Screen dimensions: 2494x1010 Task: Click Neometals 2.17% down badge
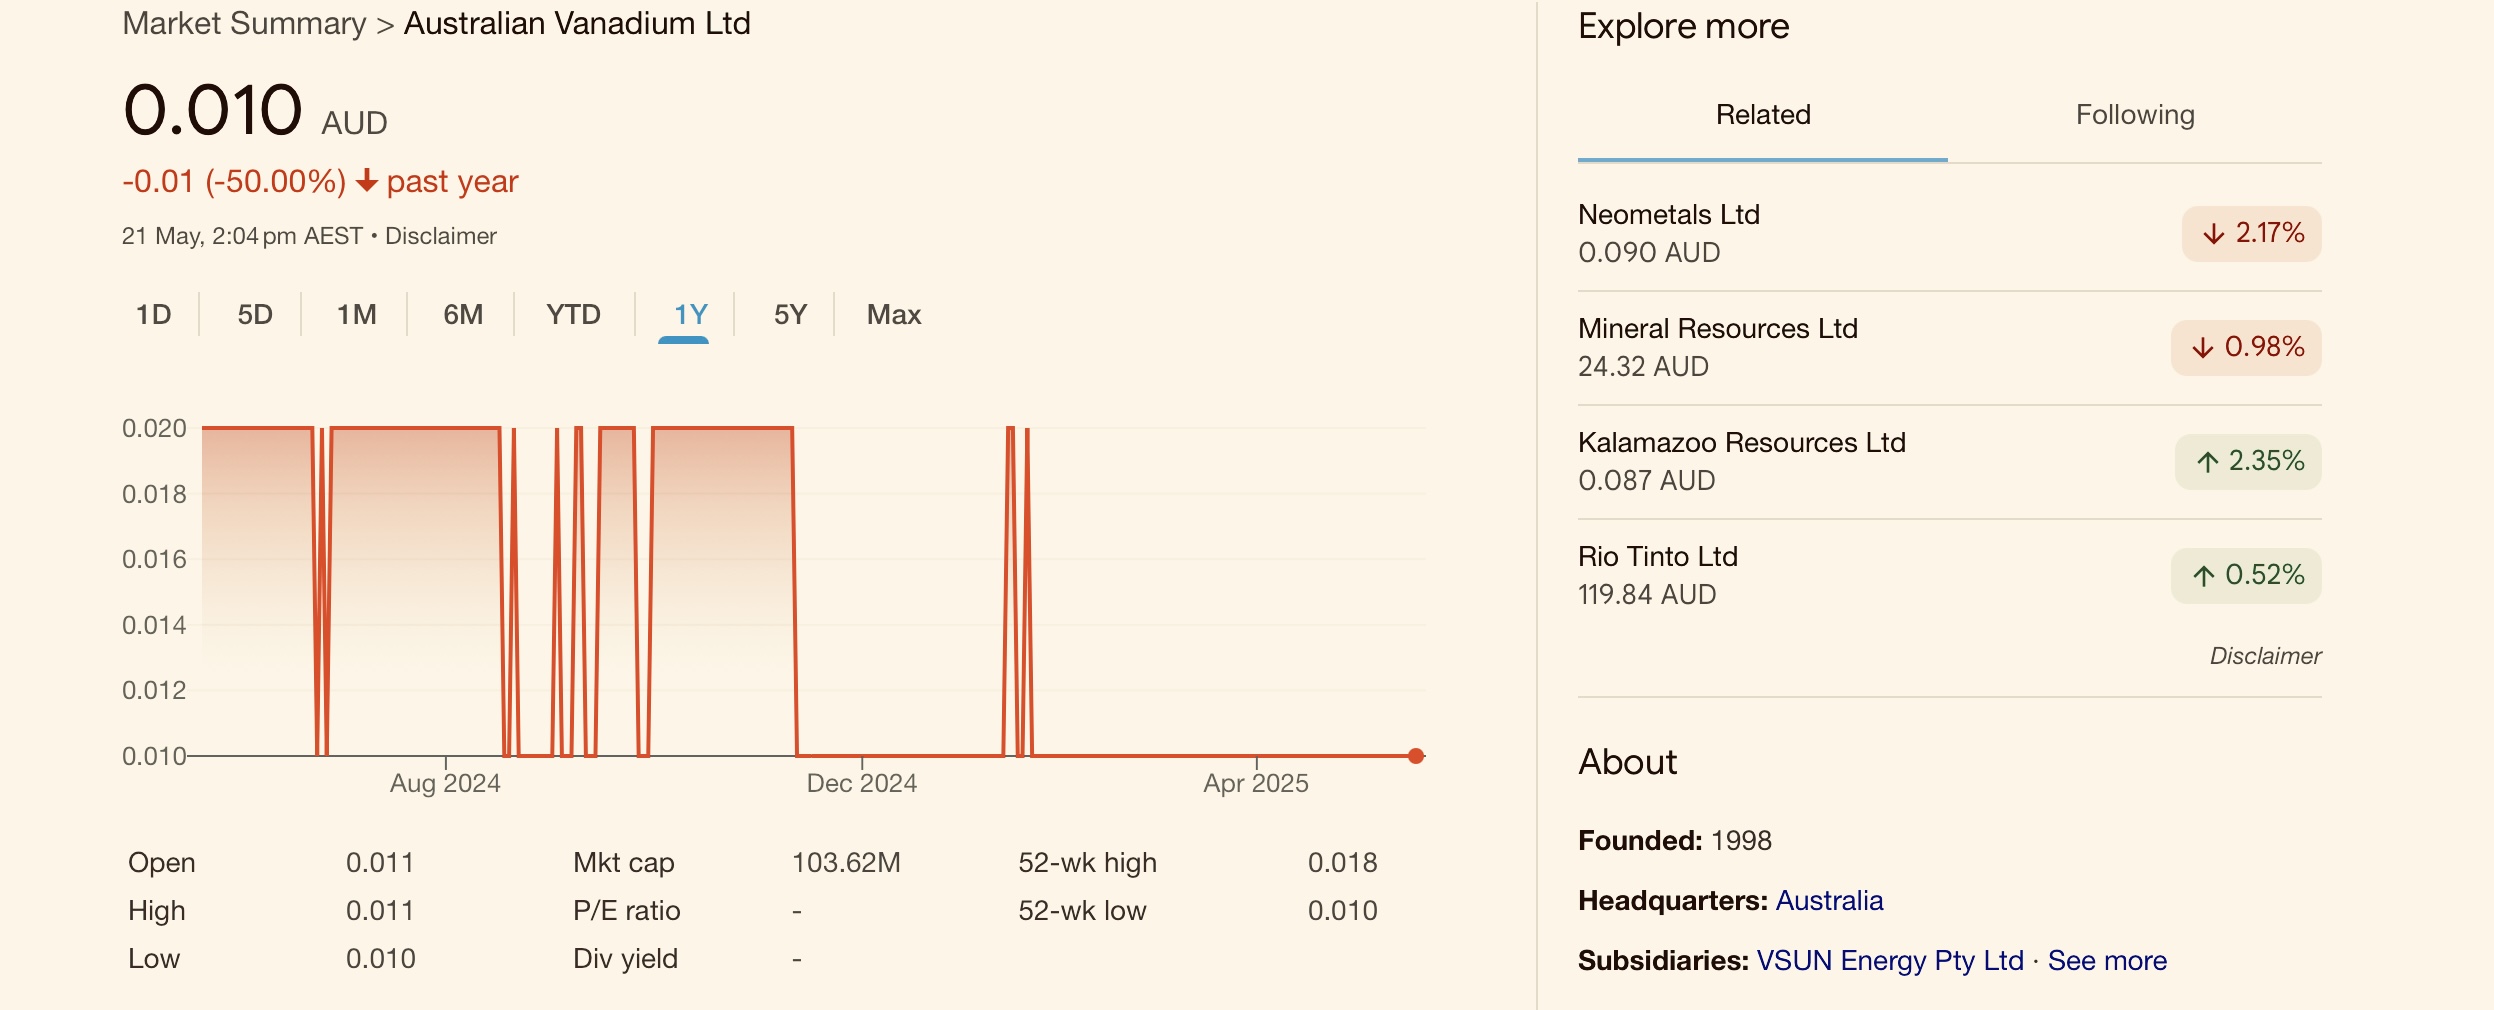2251,233
